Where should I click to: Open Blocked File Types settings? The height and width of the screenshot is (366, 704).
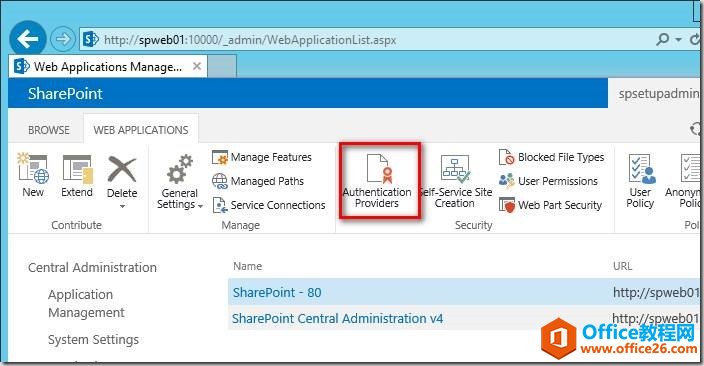click(551, 157)
